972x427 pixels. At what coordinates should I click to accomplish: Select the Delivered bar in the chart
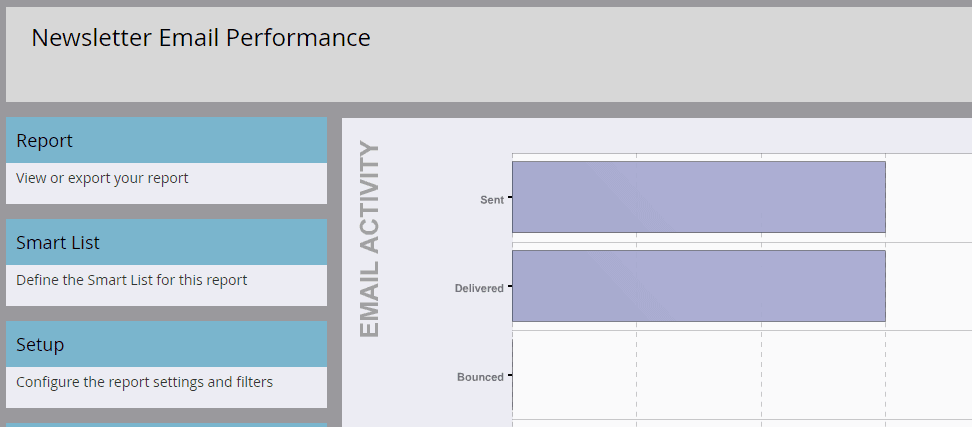point(698,286)
